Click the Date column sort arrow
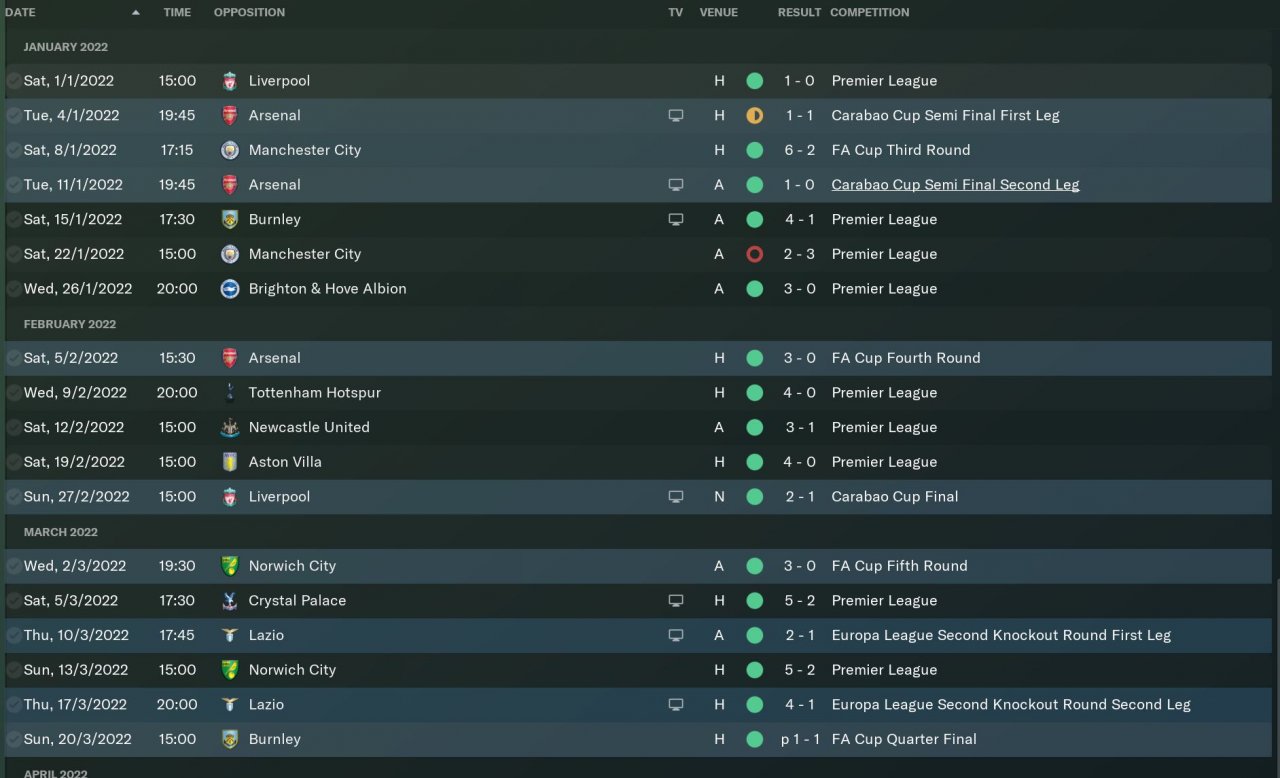Screen dimensions: 1280x778 pos(136,13)
